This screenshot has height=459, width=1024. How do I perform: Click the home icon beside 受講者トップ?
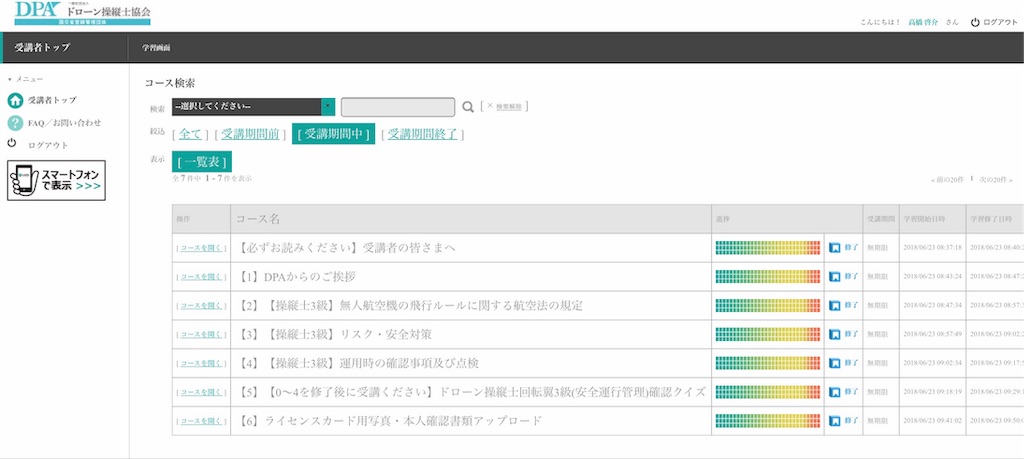pos(16,101)
